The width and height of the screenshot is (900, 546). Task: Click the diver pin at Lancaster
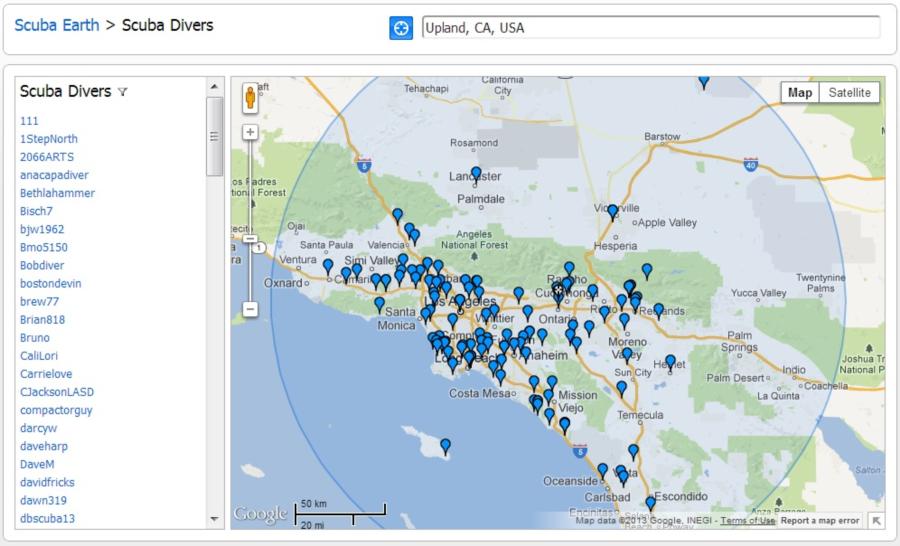[x=476, y=174]
